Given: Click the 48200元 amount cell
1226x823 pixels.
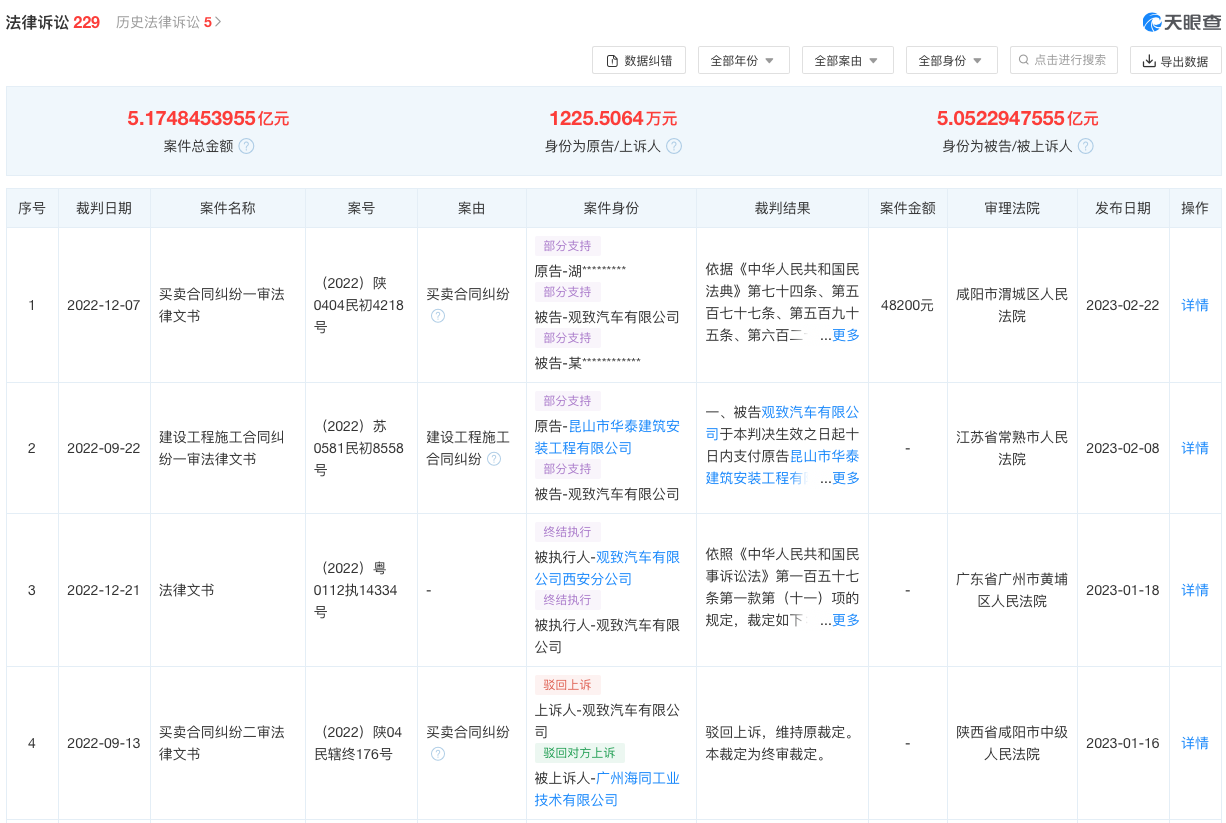Looking at the screenshot, I should pyautogui.click(x=907, y=305).
